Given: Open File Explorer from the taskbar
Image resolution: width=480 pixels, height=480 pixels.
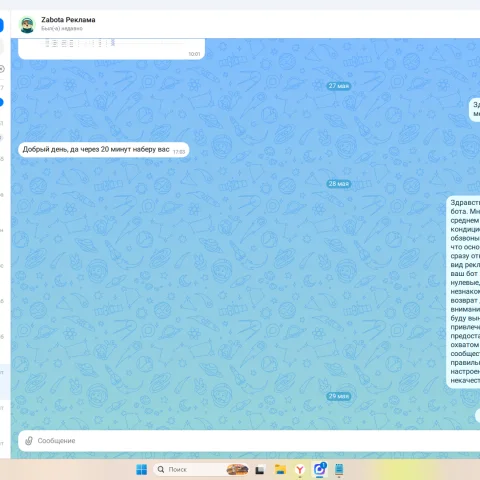Looking at the screenshot, I should 280,470.
